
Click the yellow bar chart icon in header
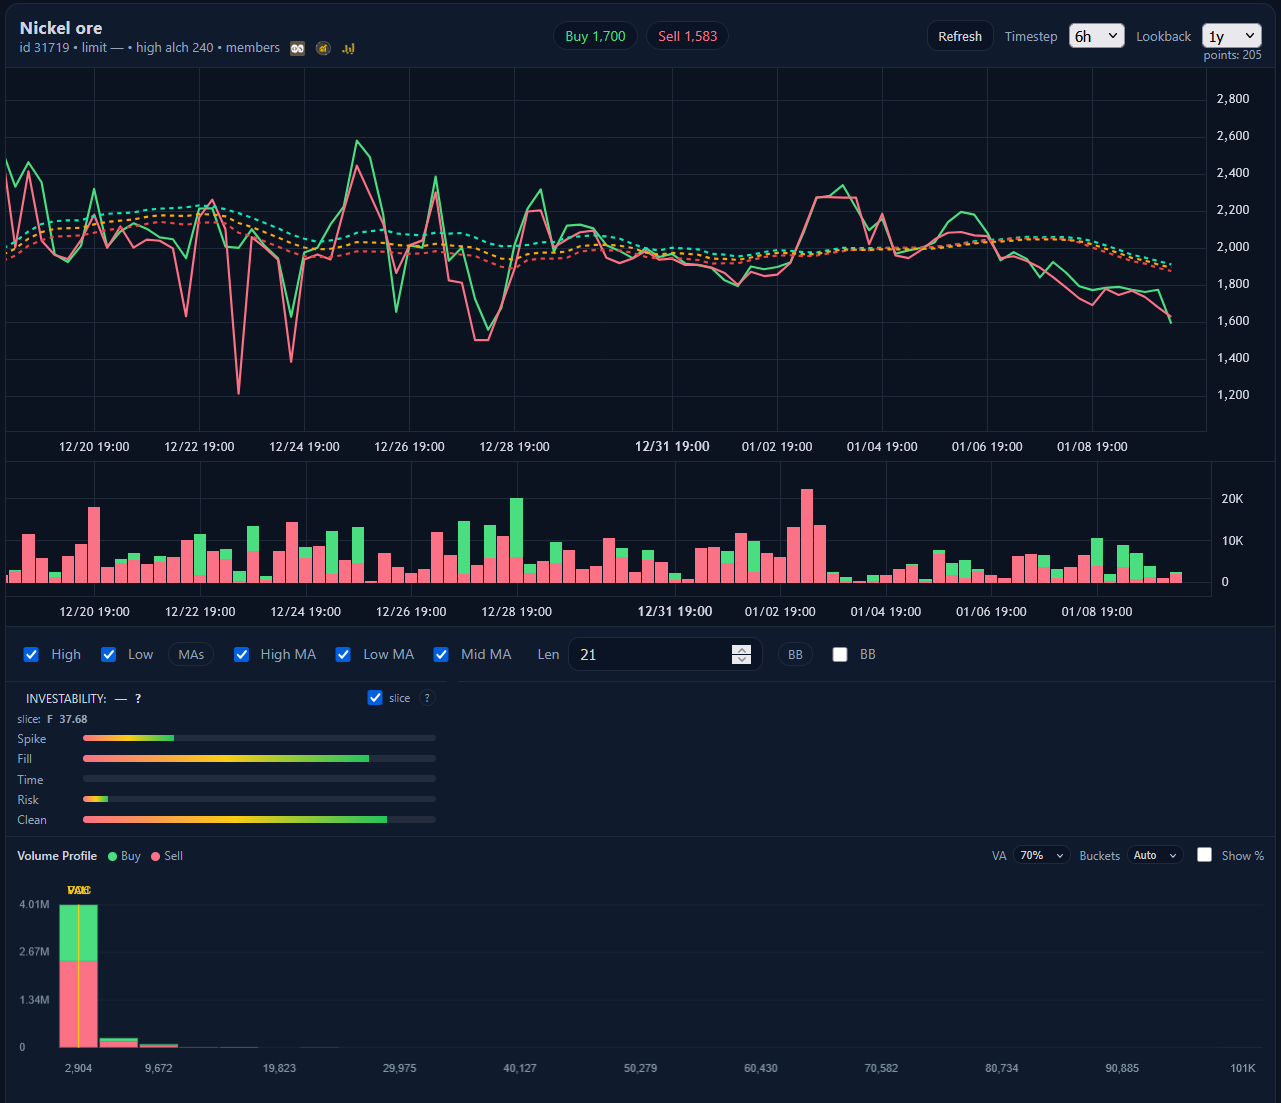tap(348, 48)
